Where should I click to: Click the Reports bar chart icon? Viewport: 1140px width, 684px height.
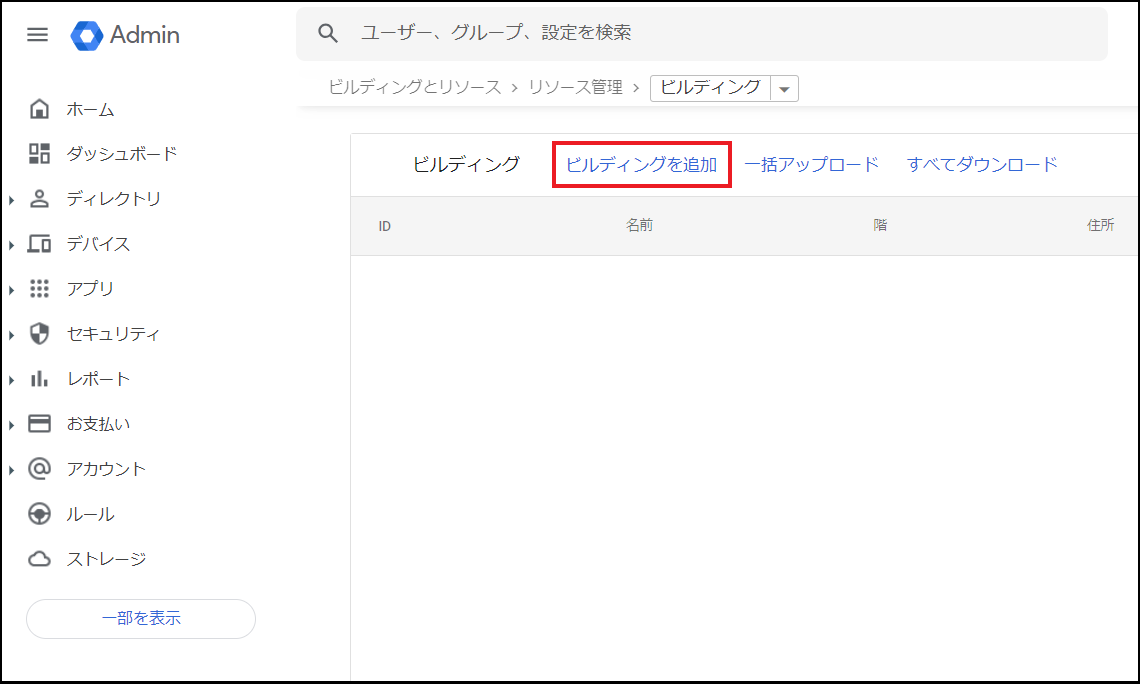pos(39,379)
